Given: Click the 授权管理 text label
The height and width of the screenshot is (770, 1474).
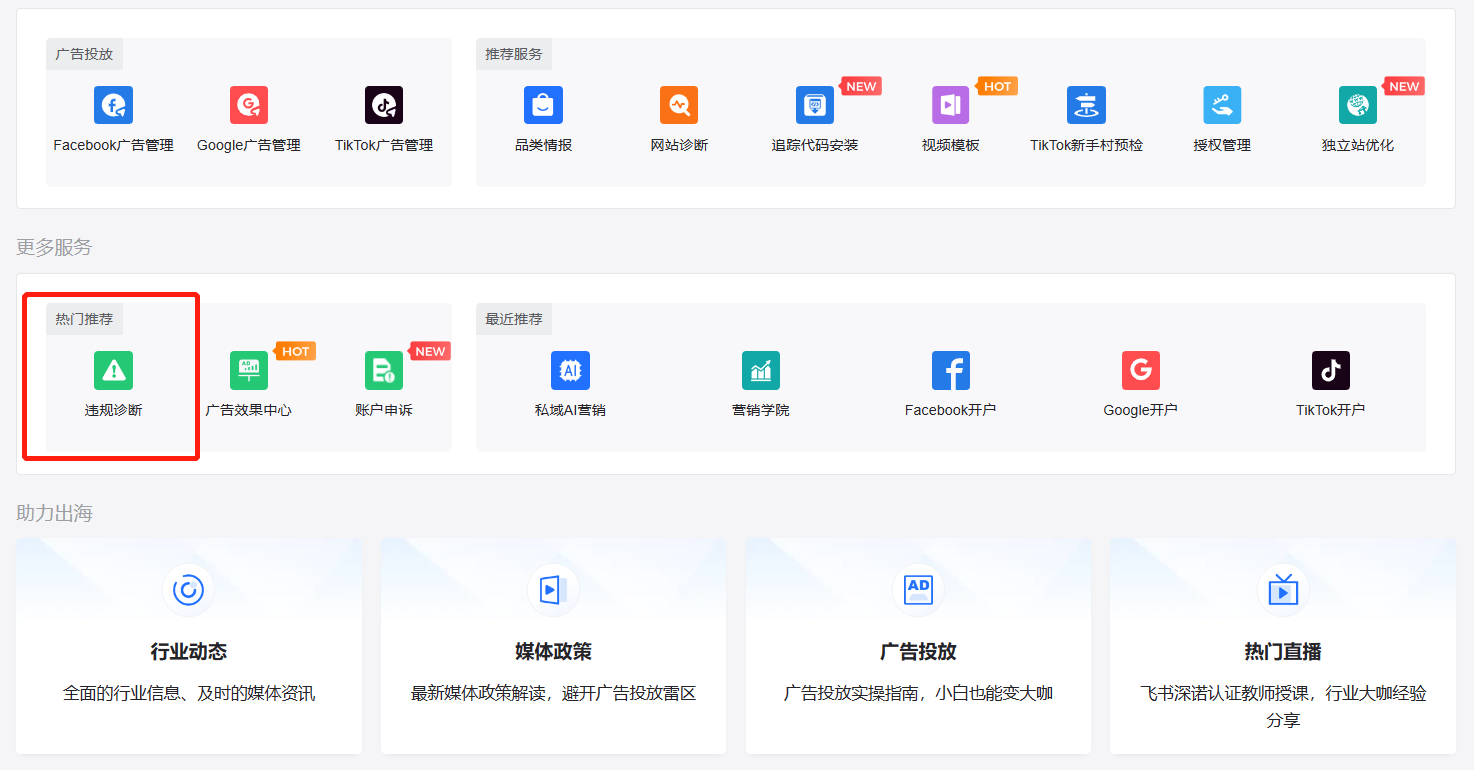Looking at the screenshot, I should 1222,145.
